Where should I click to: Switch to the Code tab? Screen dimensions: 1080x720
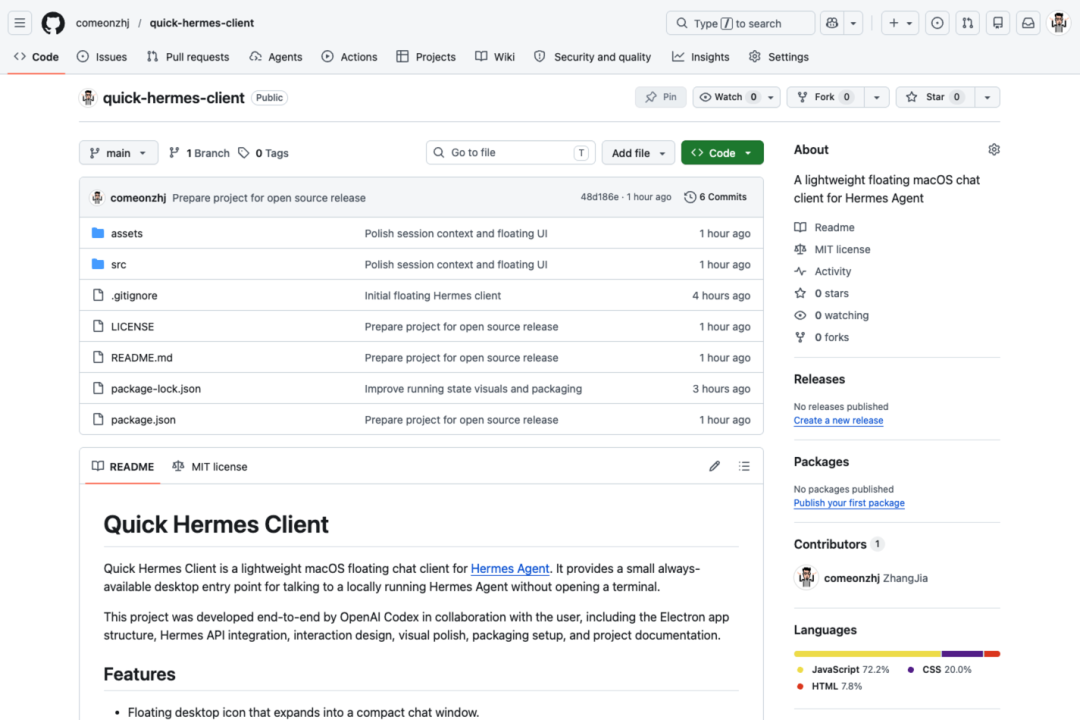pyautogui.click(x=37, y=56)
